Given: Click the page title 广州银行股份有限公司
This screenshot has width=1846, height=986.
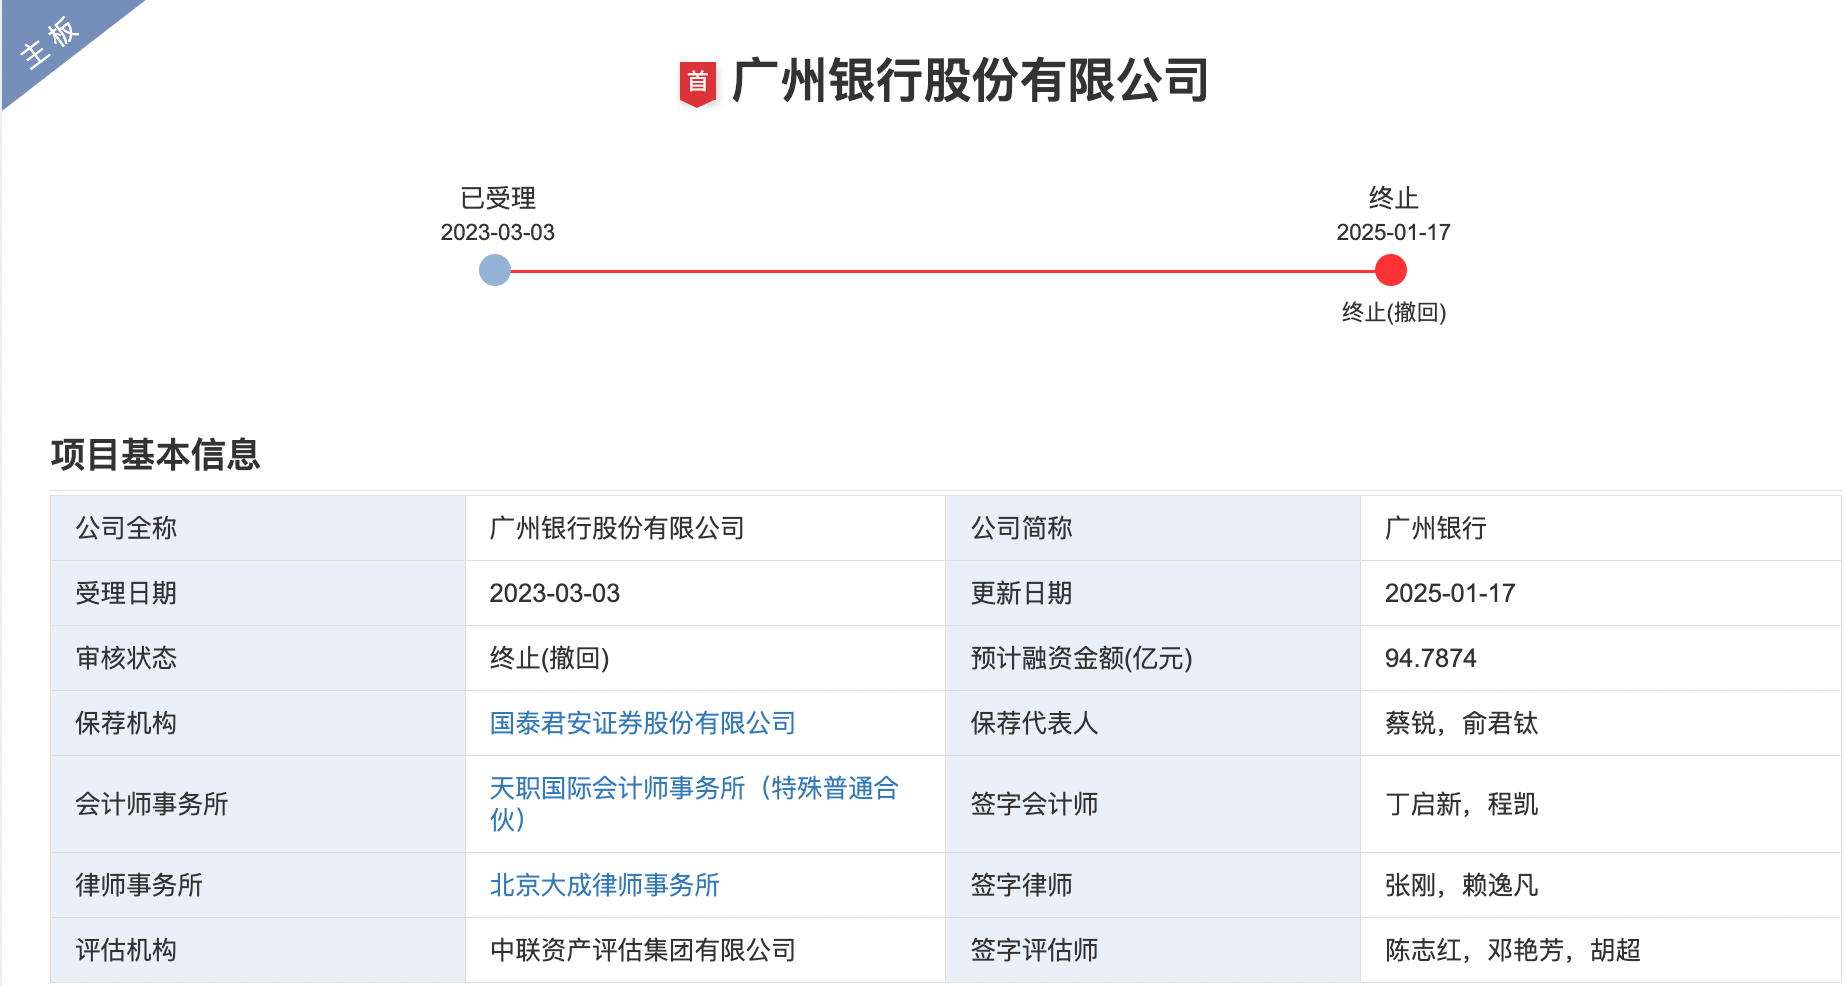Looking at the screenshot, I should [970, 81].
